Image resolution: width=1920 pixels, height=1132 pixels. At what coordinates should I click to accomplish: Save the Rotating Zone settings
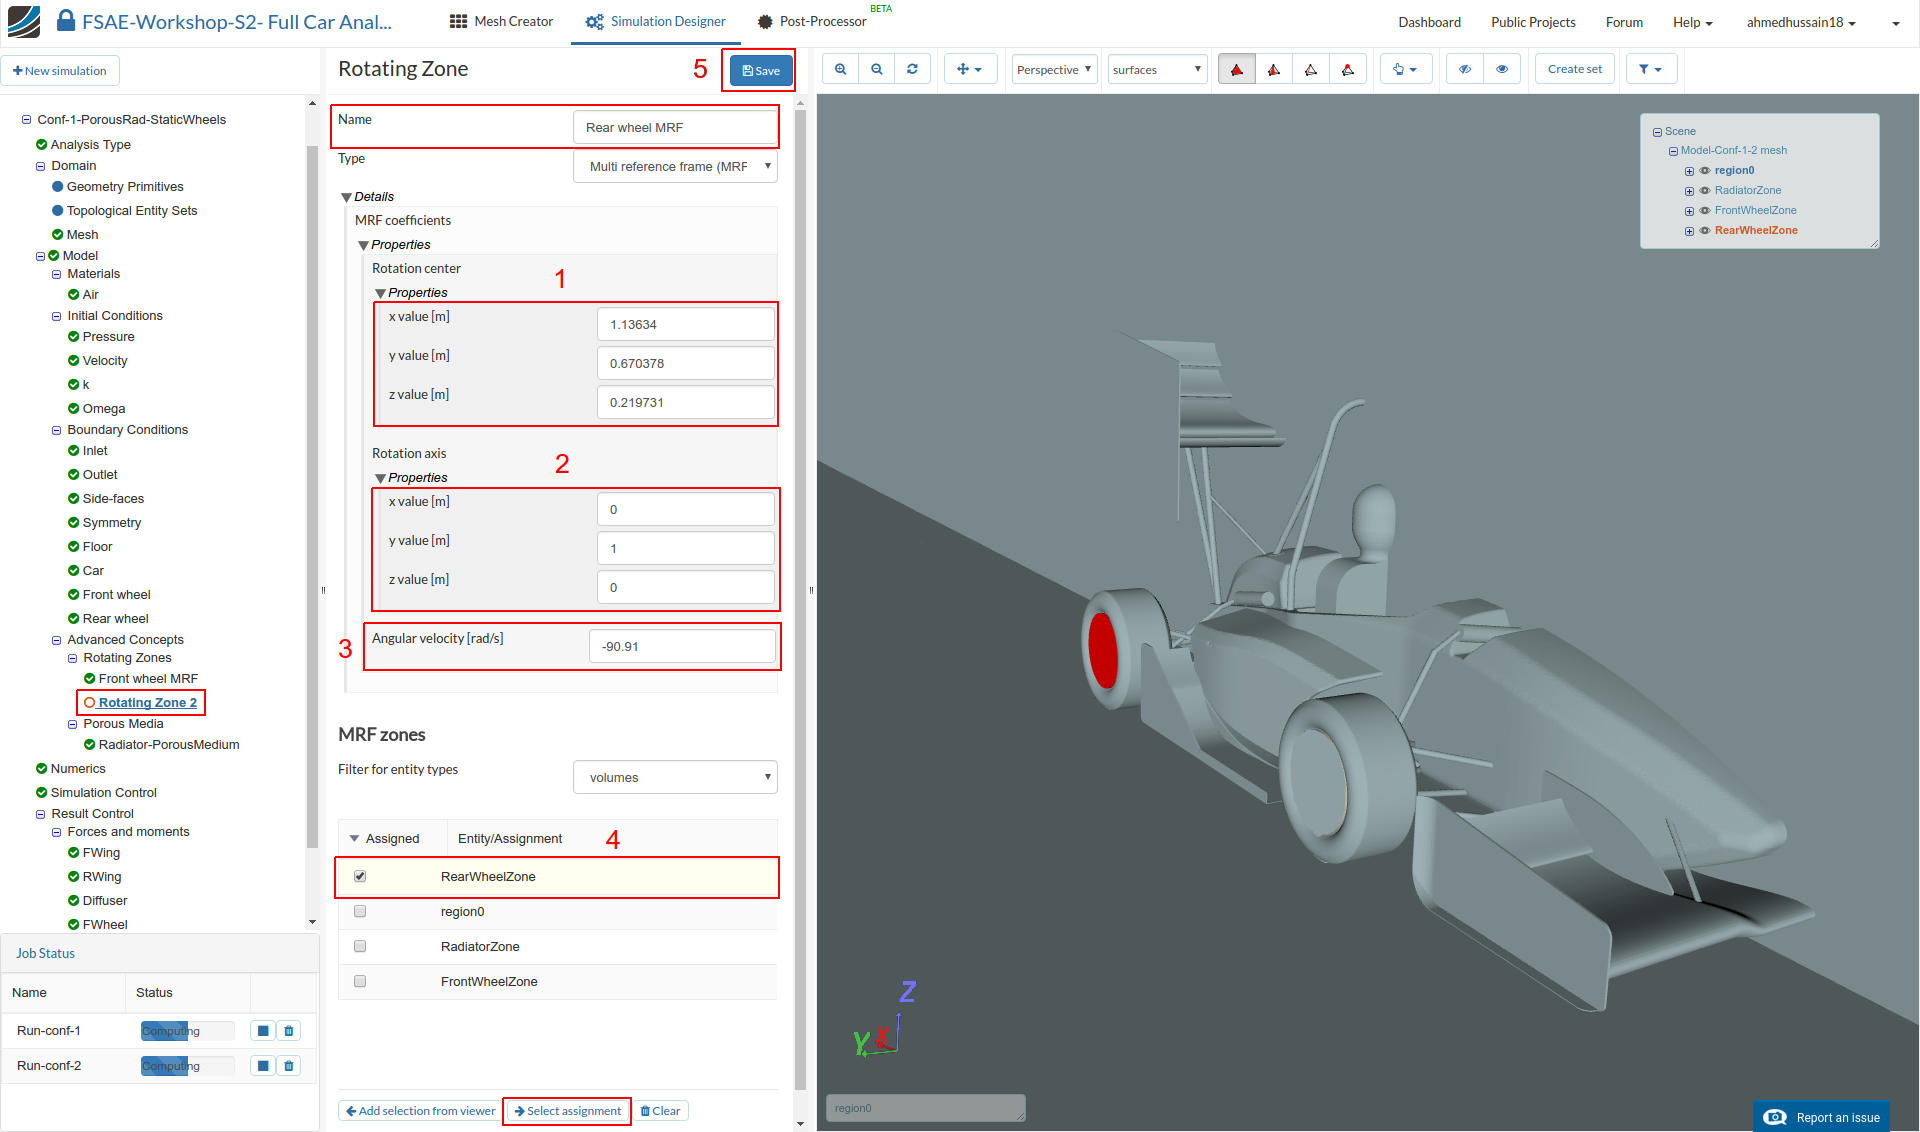759,70
